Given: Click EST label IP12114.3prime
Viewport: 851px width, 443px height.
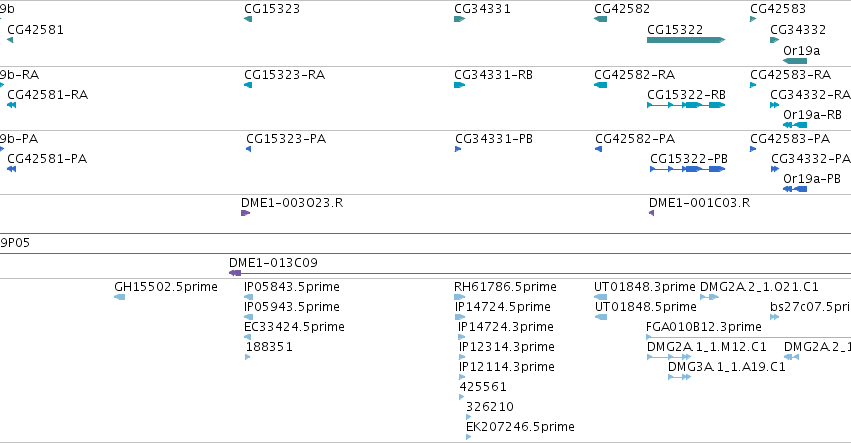Looking at the screenshot, I should [507, 366].
